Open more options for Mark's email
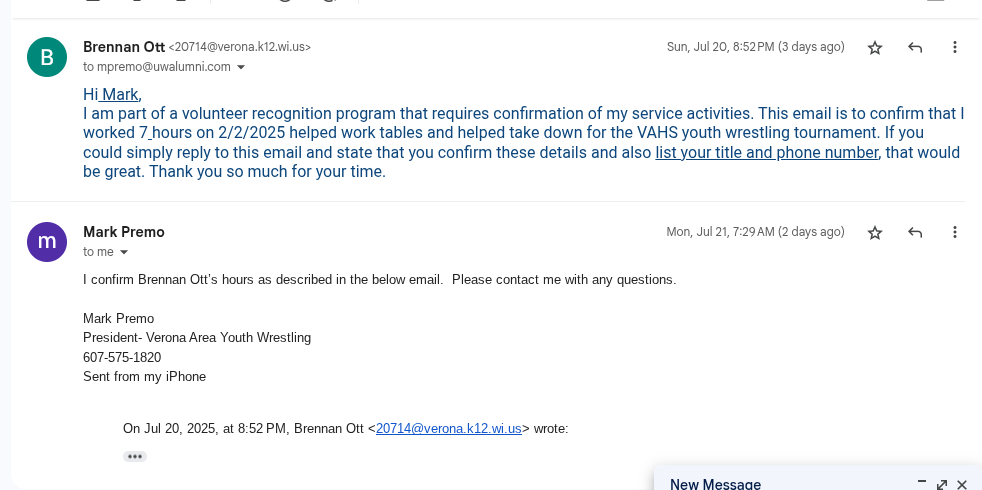The height and width of the screenshot is (490, 982). tap(955, 232)
